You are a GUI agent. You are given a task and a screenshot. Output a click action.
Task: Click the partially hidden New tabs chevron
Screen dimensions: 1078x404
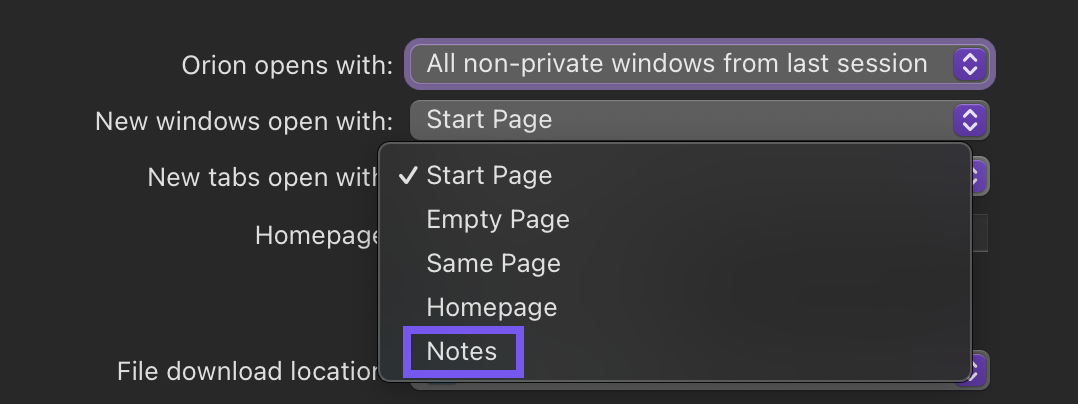click(x=980, y=178)
